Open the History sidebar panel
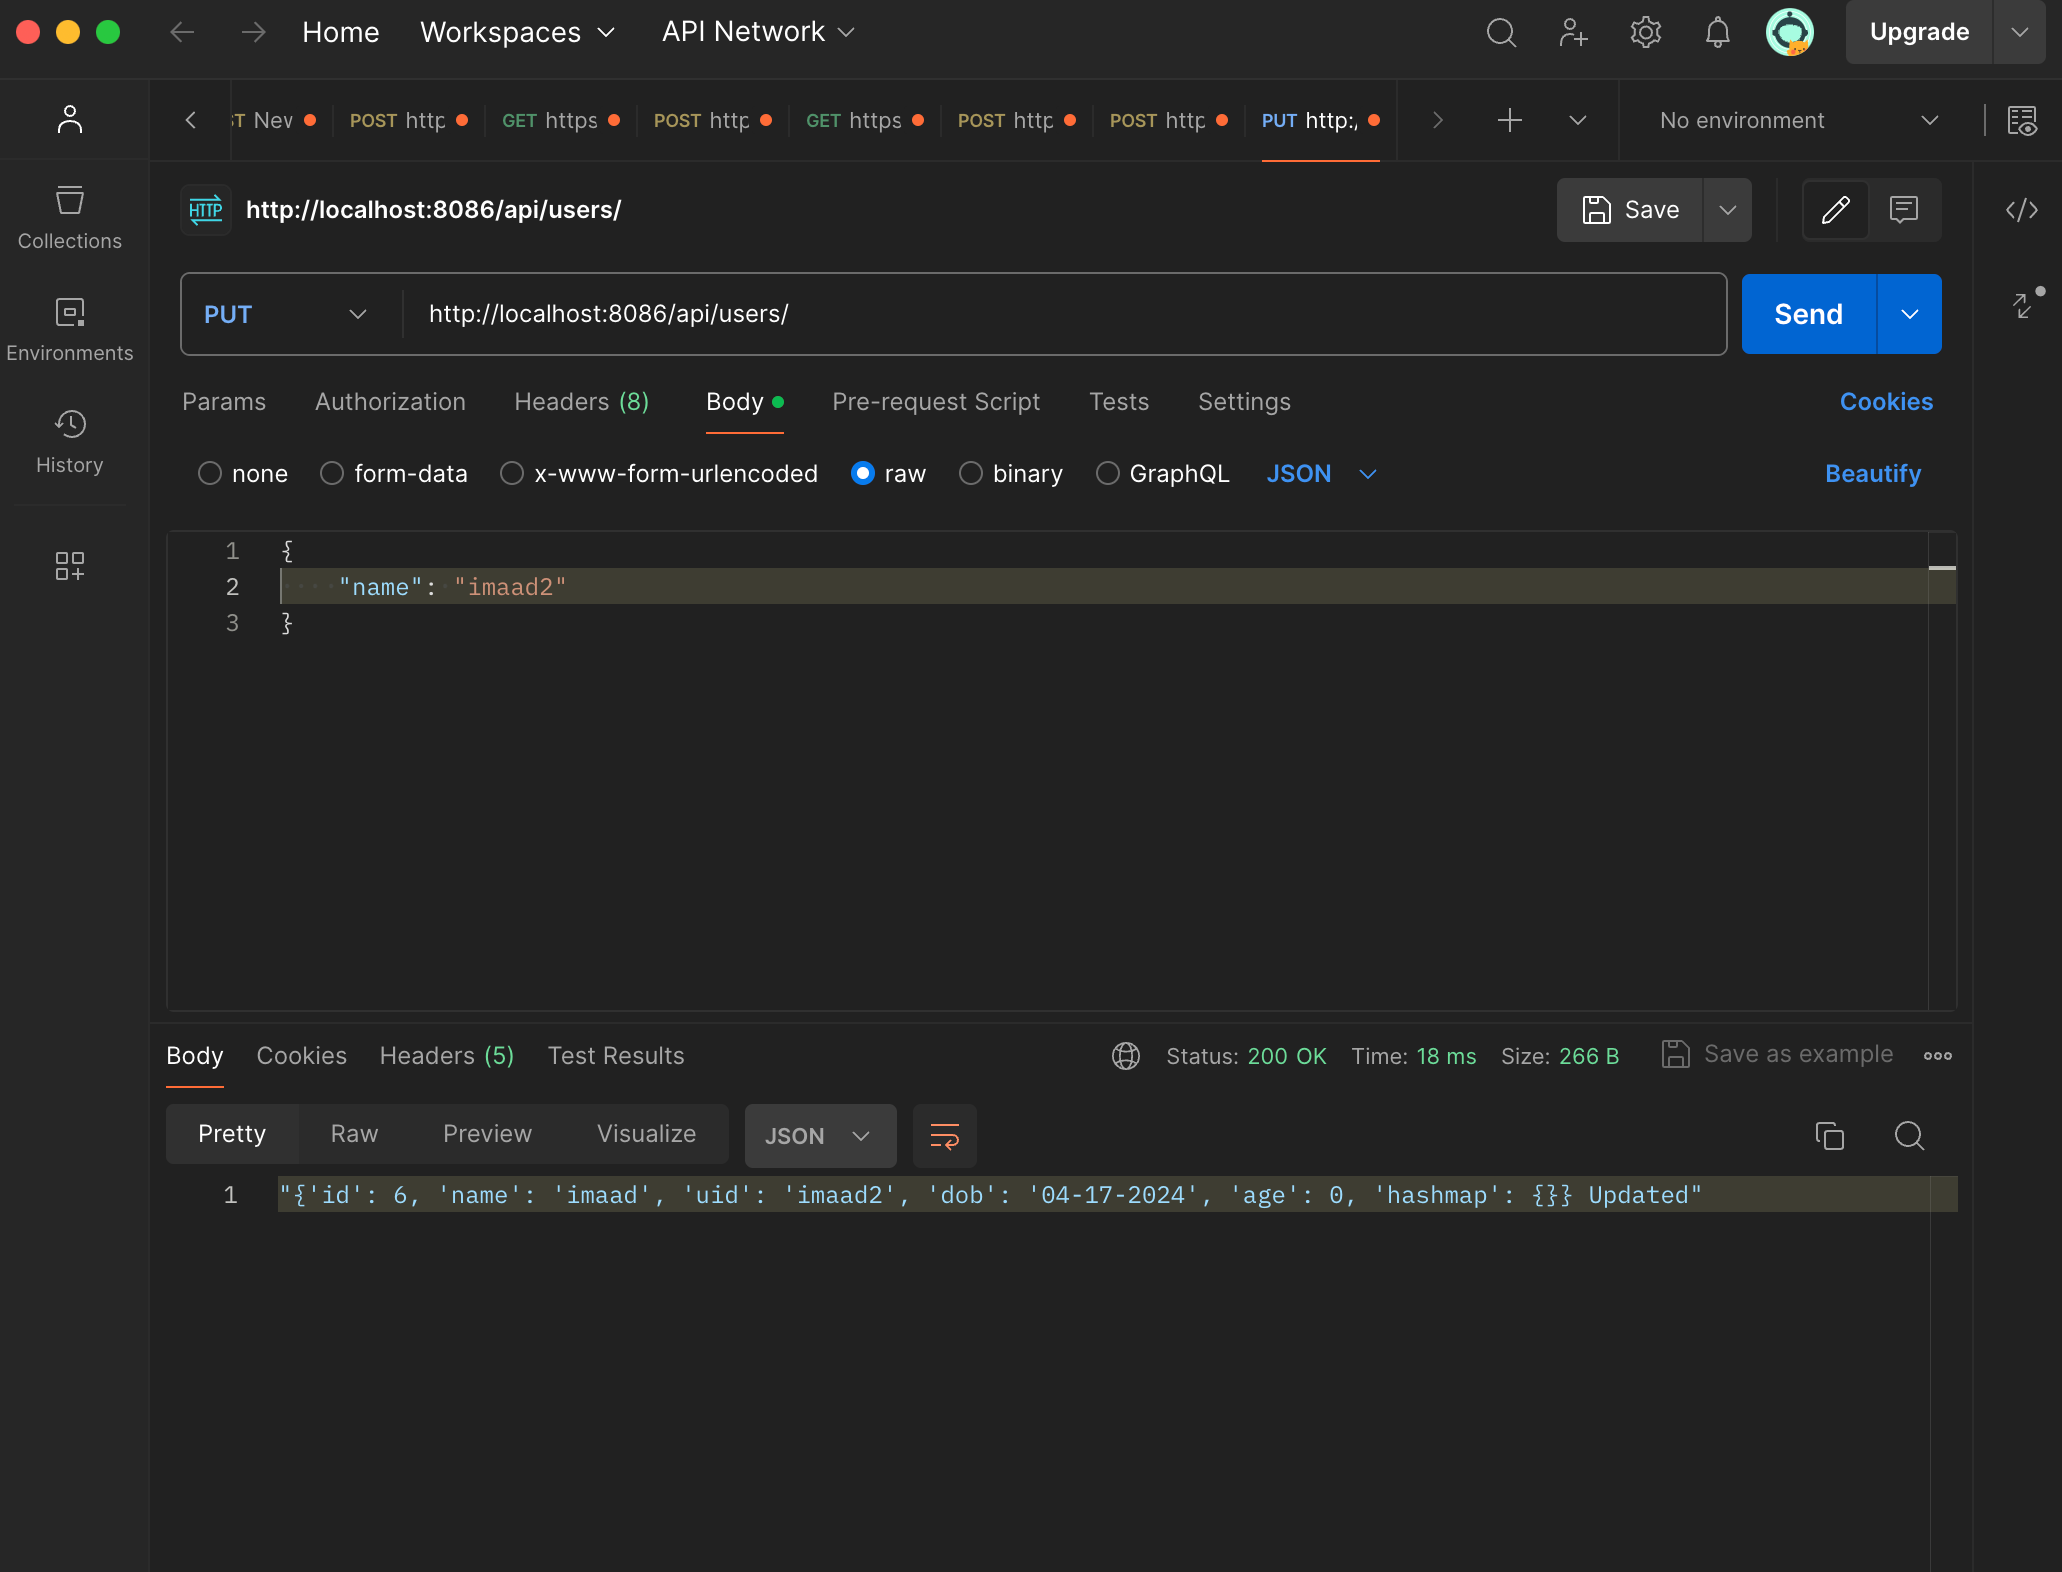 [69, 442]
